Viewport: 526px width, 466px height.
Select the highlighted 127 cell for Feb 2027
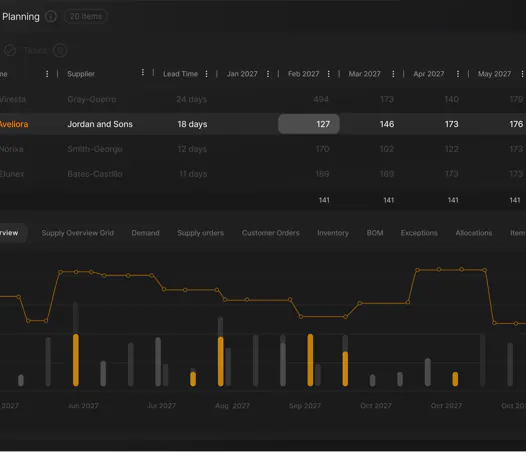point(309,124)
